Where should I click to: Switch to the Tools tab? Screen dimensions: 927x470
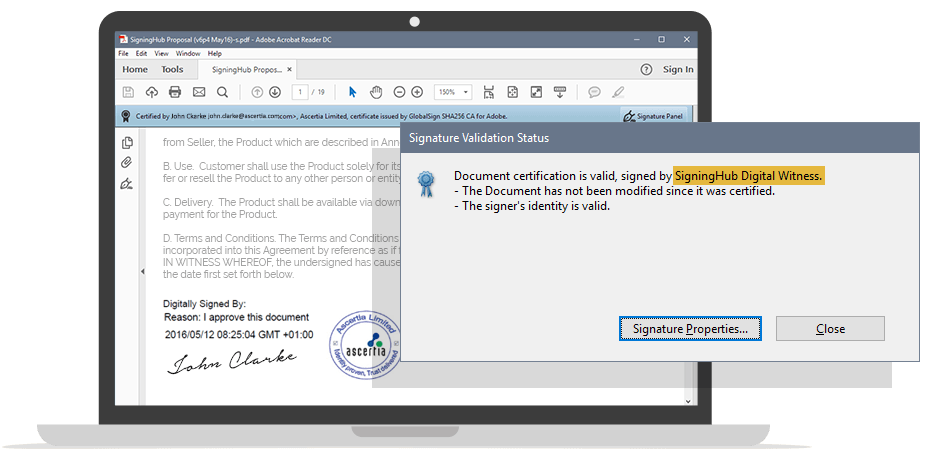tap(172, 69)
